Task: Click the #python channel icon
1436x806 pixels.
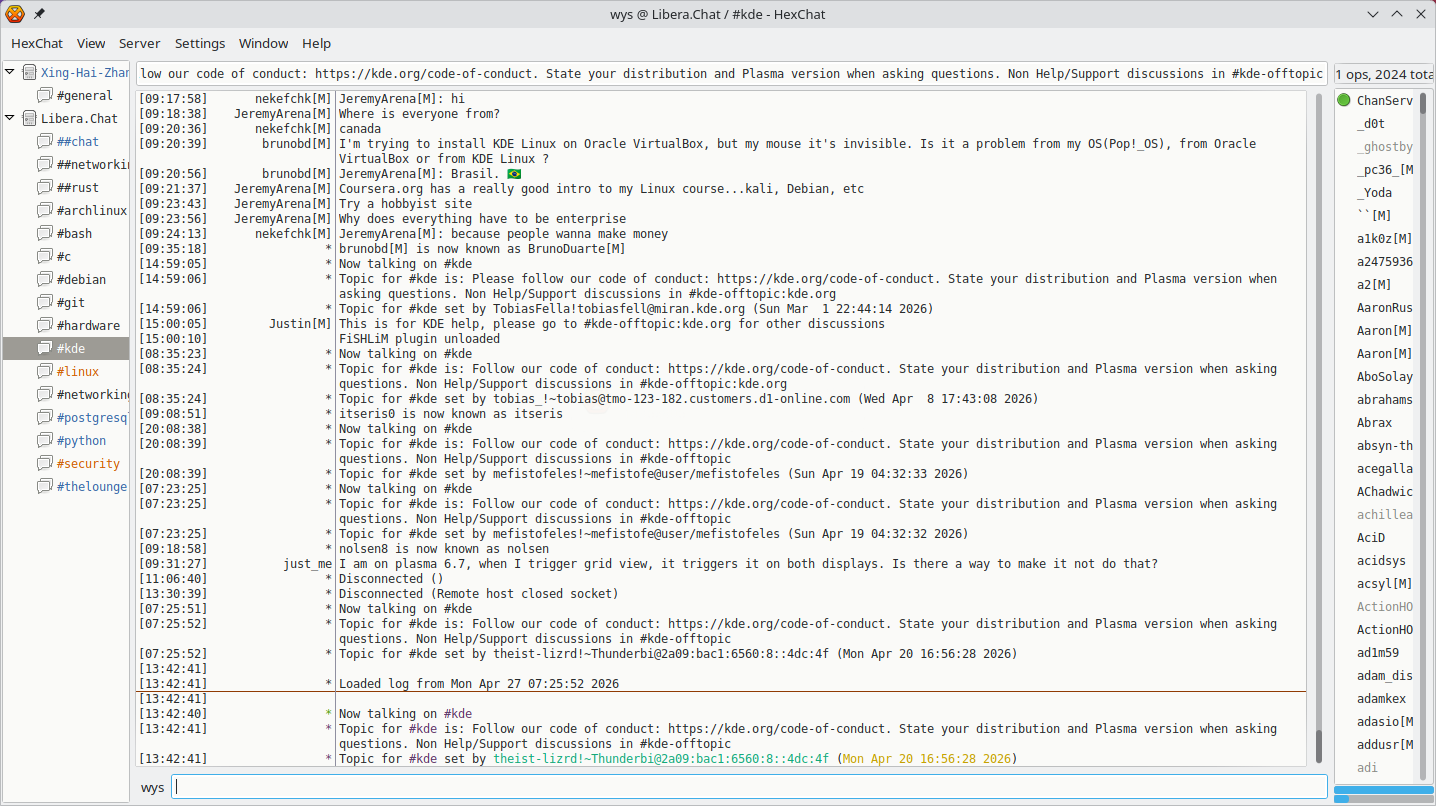Action: pyautogui.click(x=44, y=440)
